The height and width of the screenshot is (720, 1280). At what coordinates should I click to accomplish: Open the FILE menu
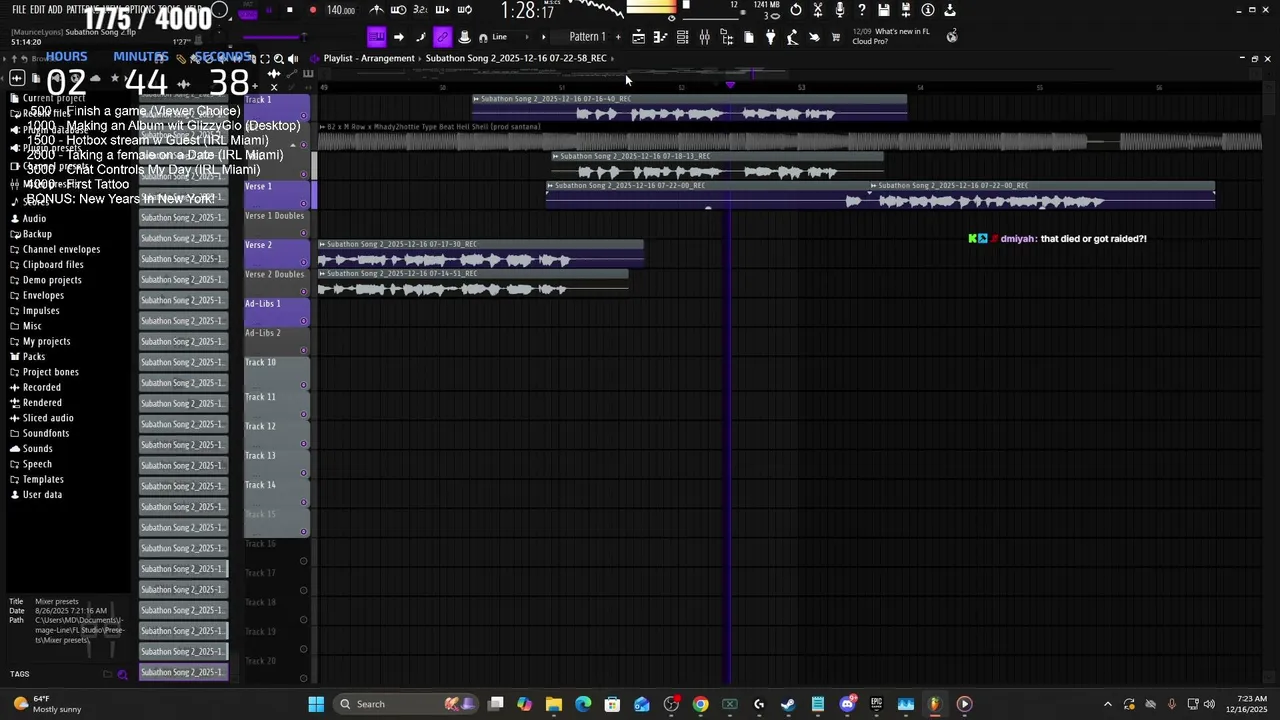click(x=19, y=10)
